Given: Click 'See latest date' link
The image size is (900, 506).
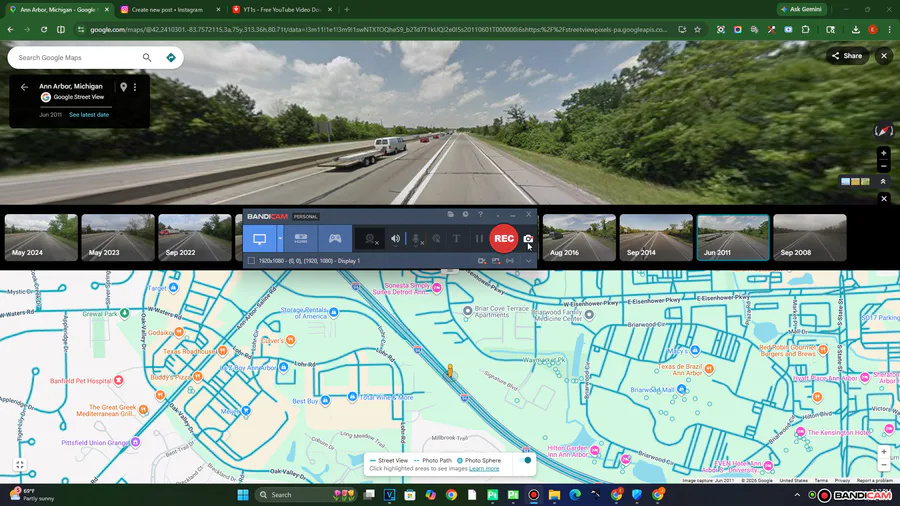Looking at the screenshot, I should tap(89, 115).
